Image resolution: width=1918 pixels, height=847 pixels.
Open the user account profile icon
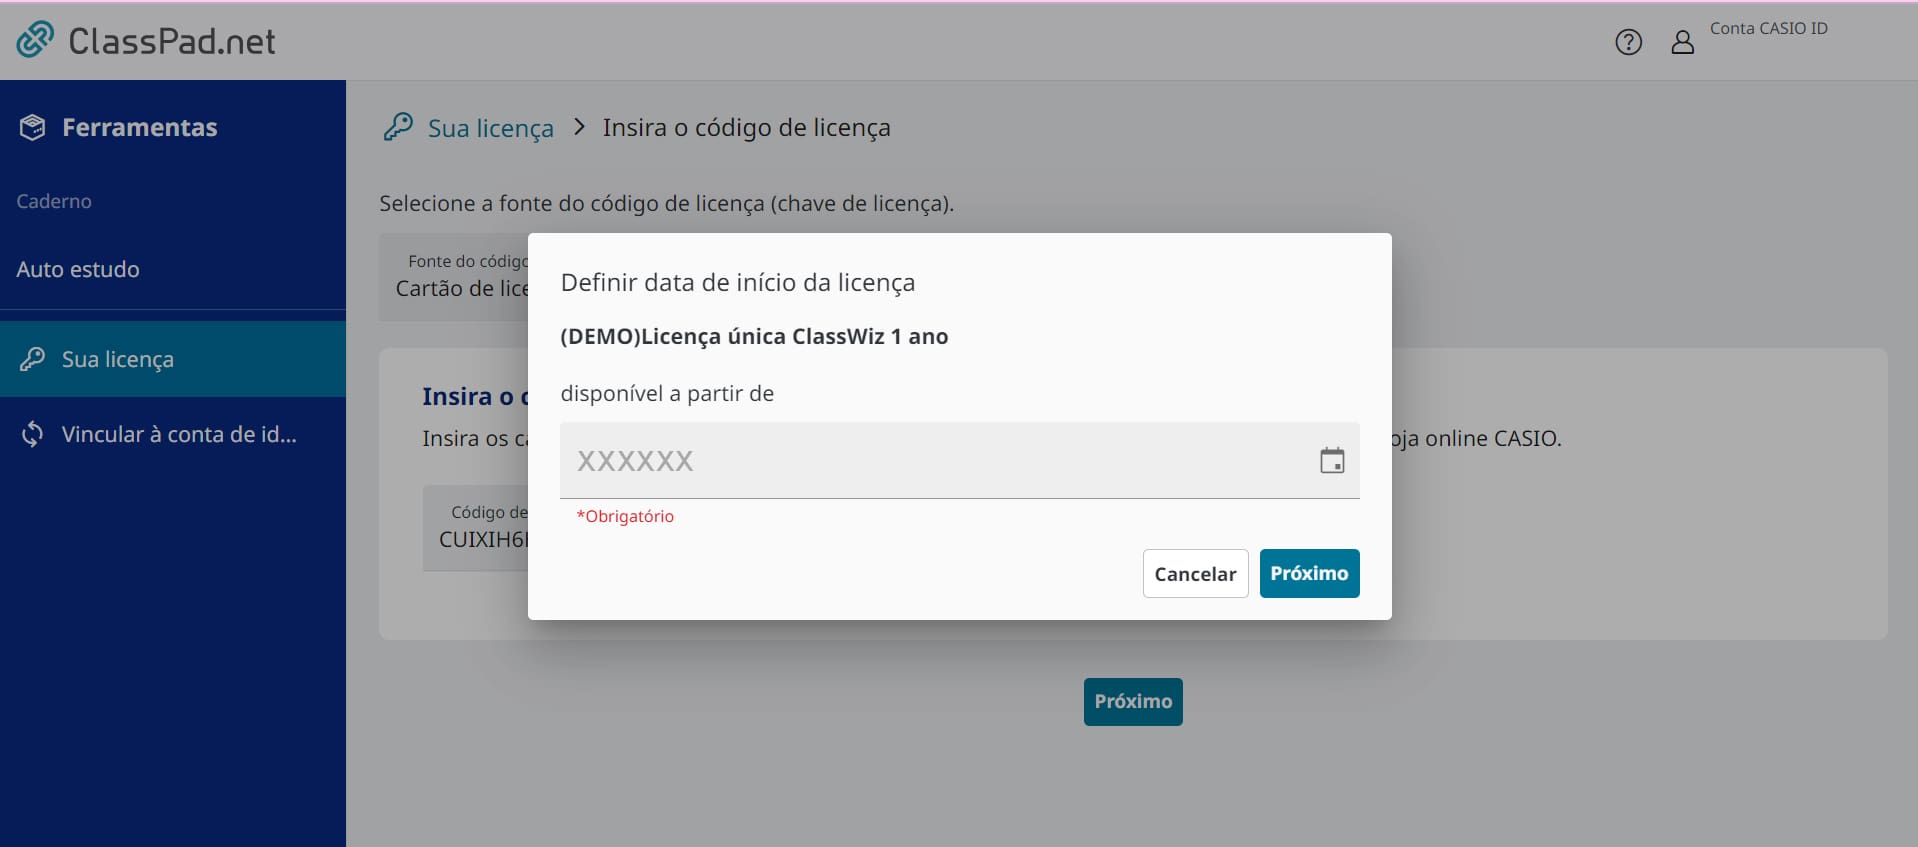[1683, 42]
